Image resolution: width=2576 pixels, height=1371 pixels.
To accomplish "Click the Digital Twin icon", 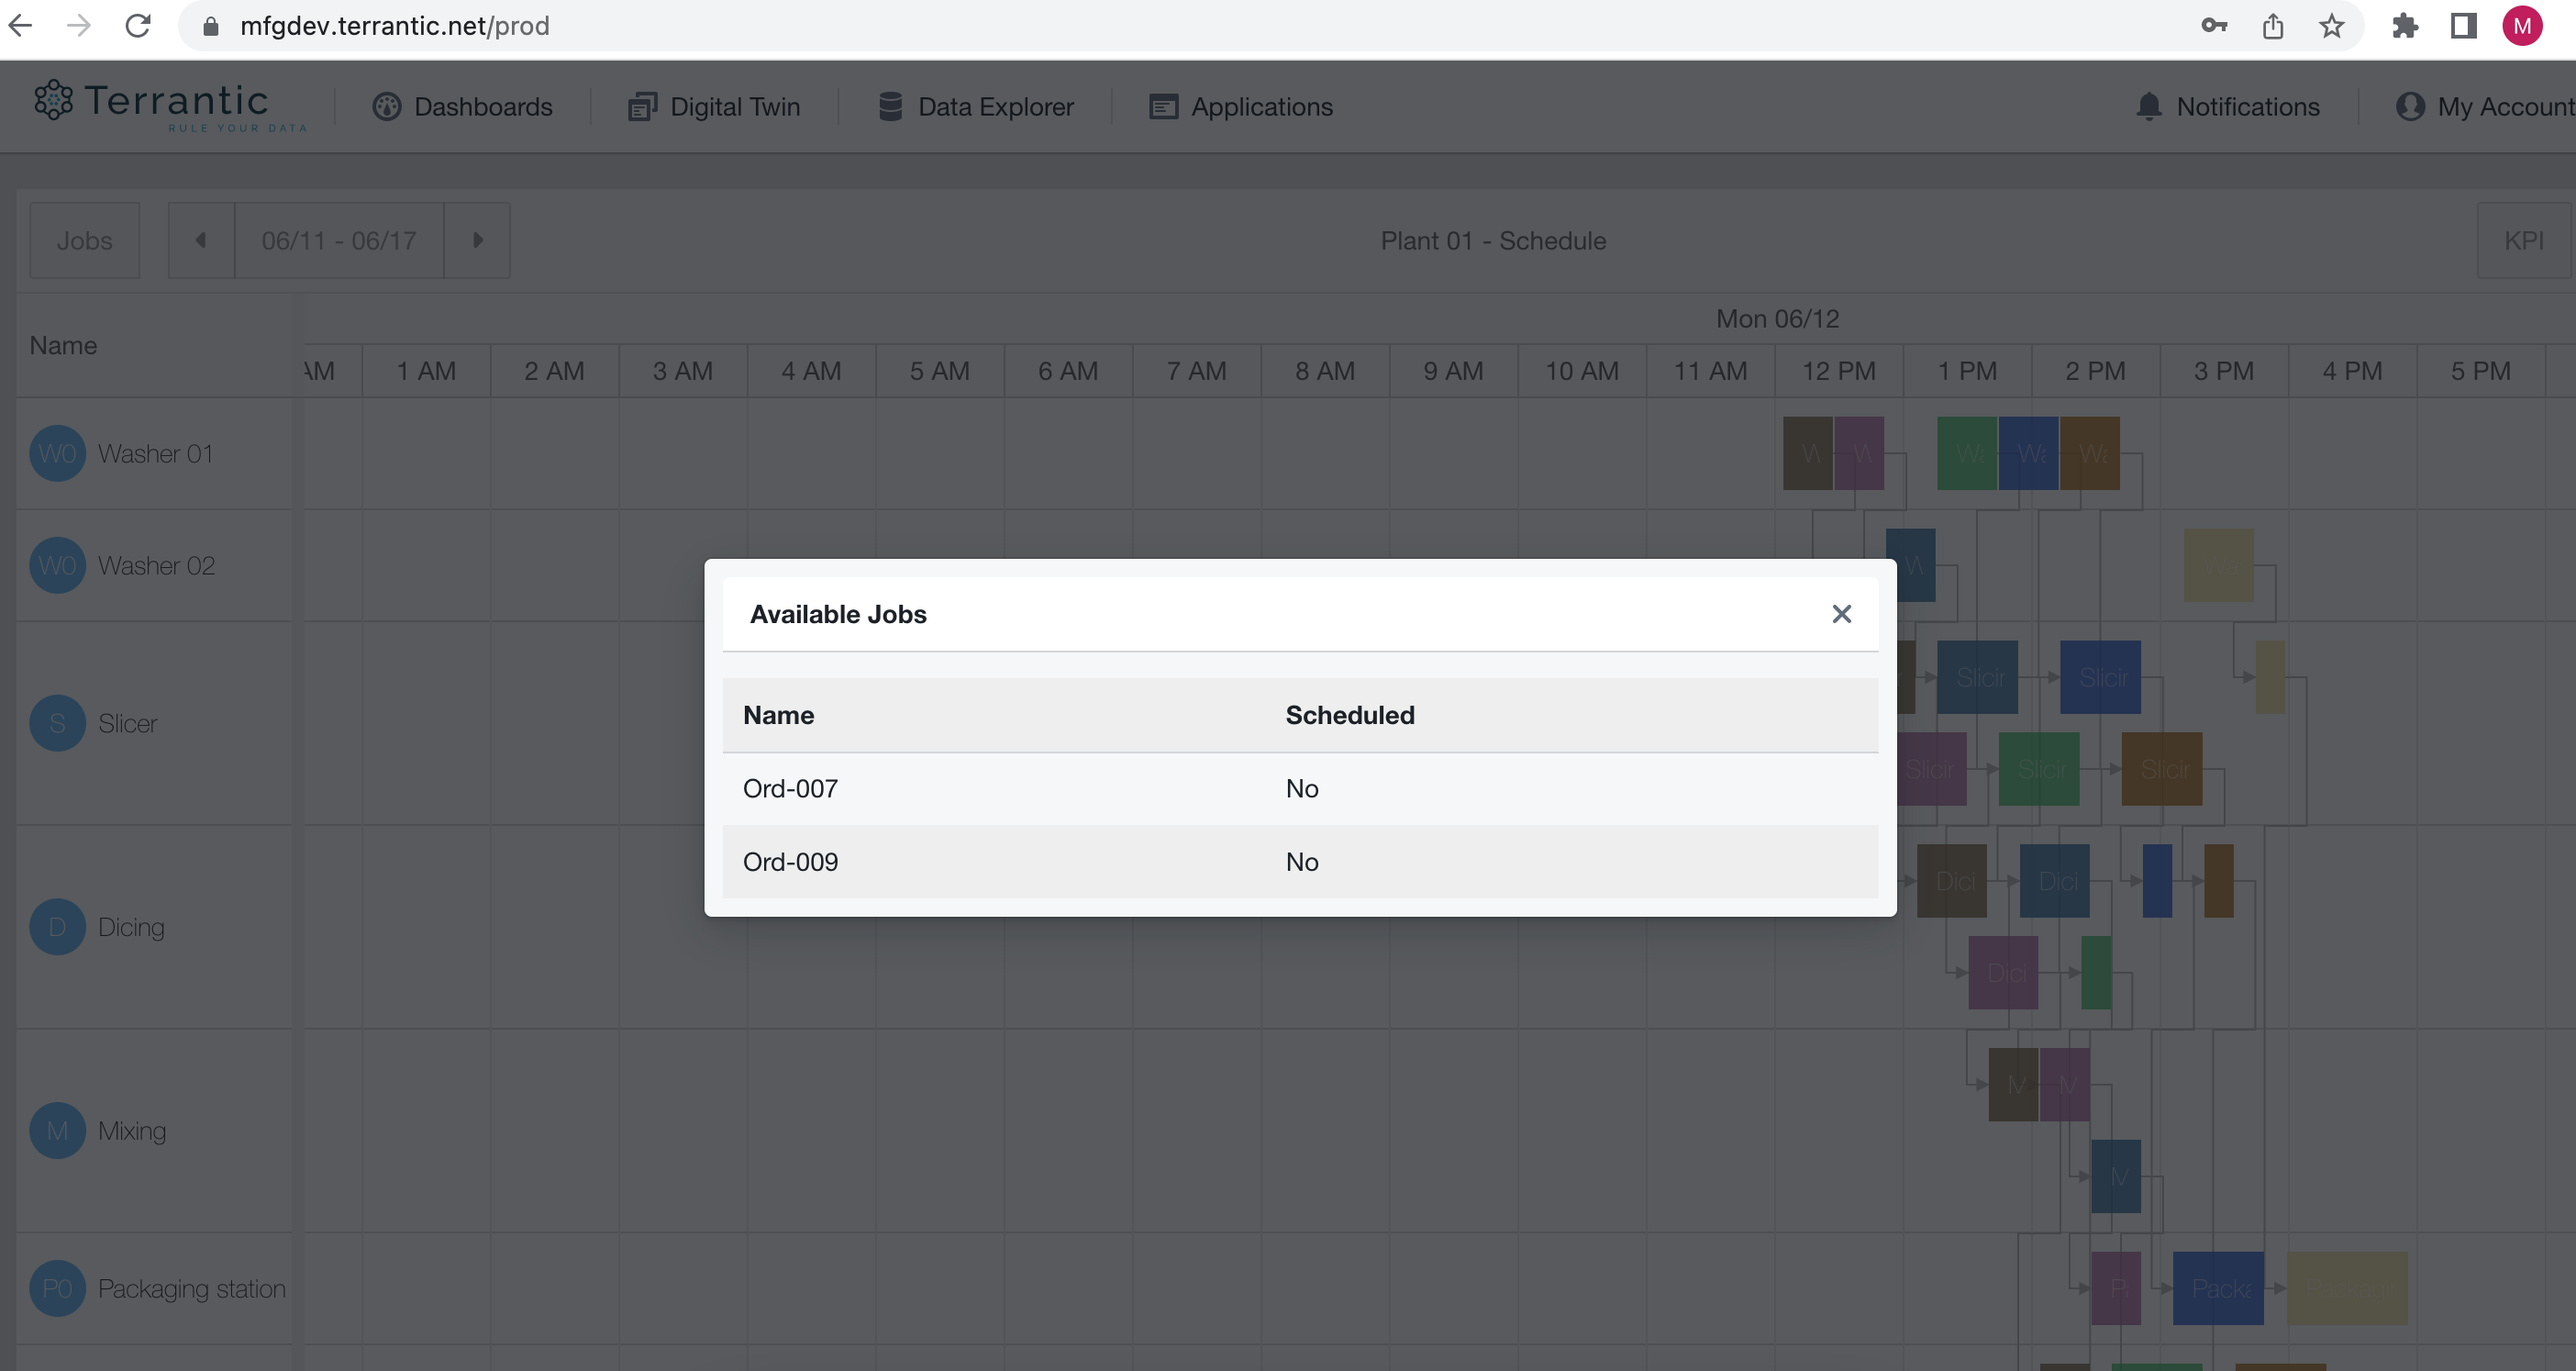I will 642,107.
